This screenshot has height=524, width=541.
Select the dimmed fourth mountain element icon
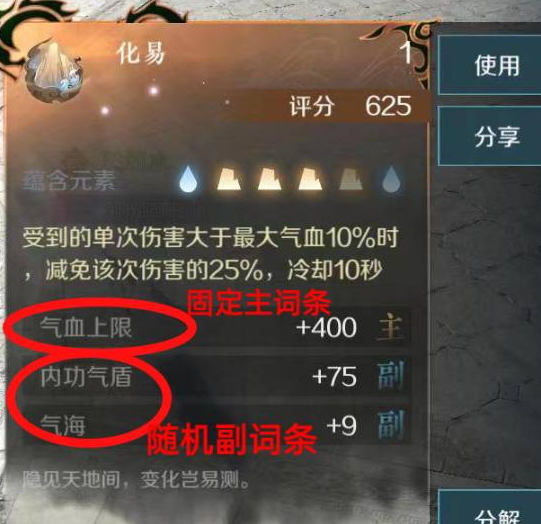click(x=351, y=179)
